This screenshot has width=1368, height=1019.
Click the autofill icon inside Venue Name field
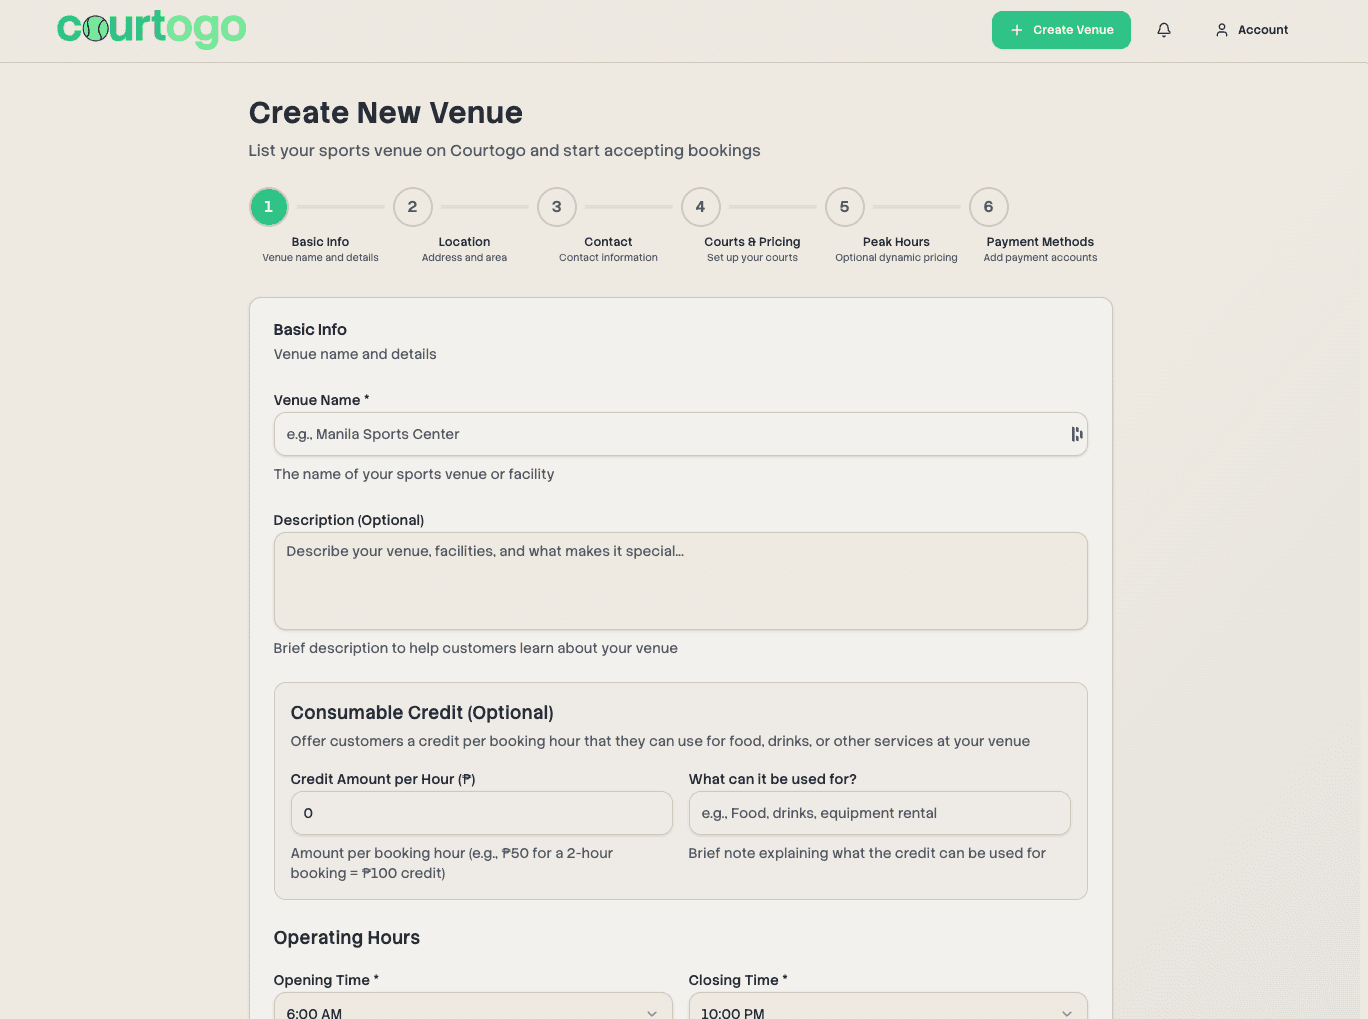tap(1076, 434)
